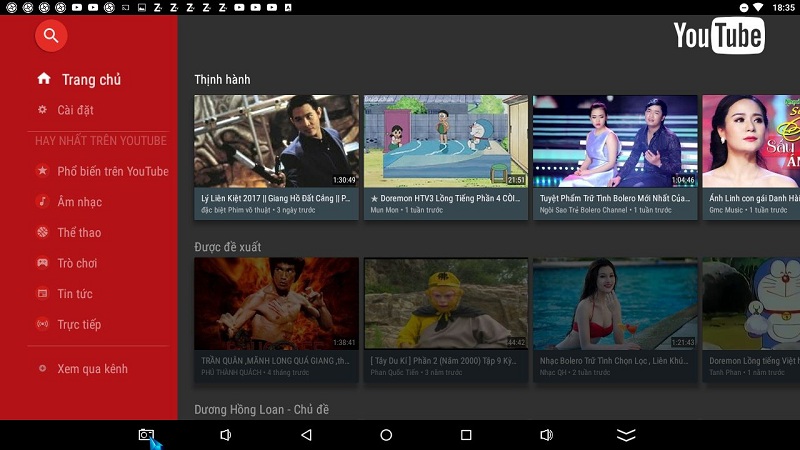Click the Lý Liên Kiệt 2017 video title
The image size is (800, 450).
[276, 198]
